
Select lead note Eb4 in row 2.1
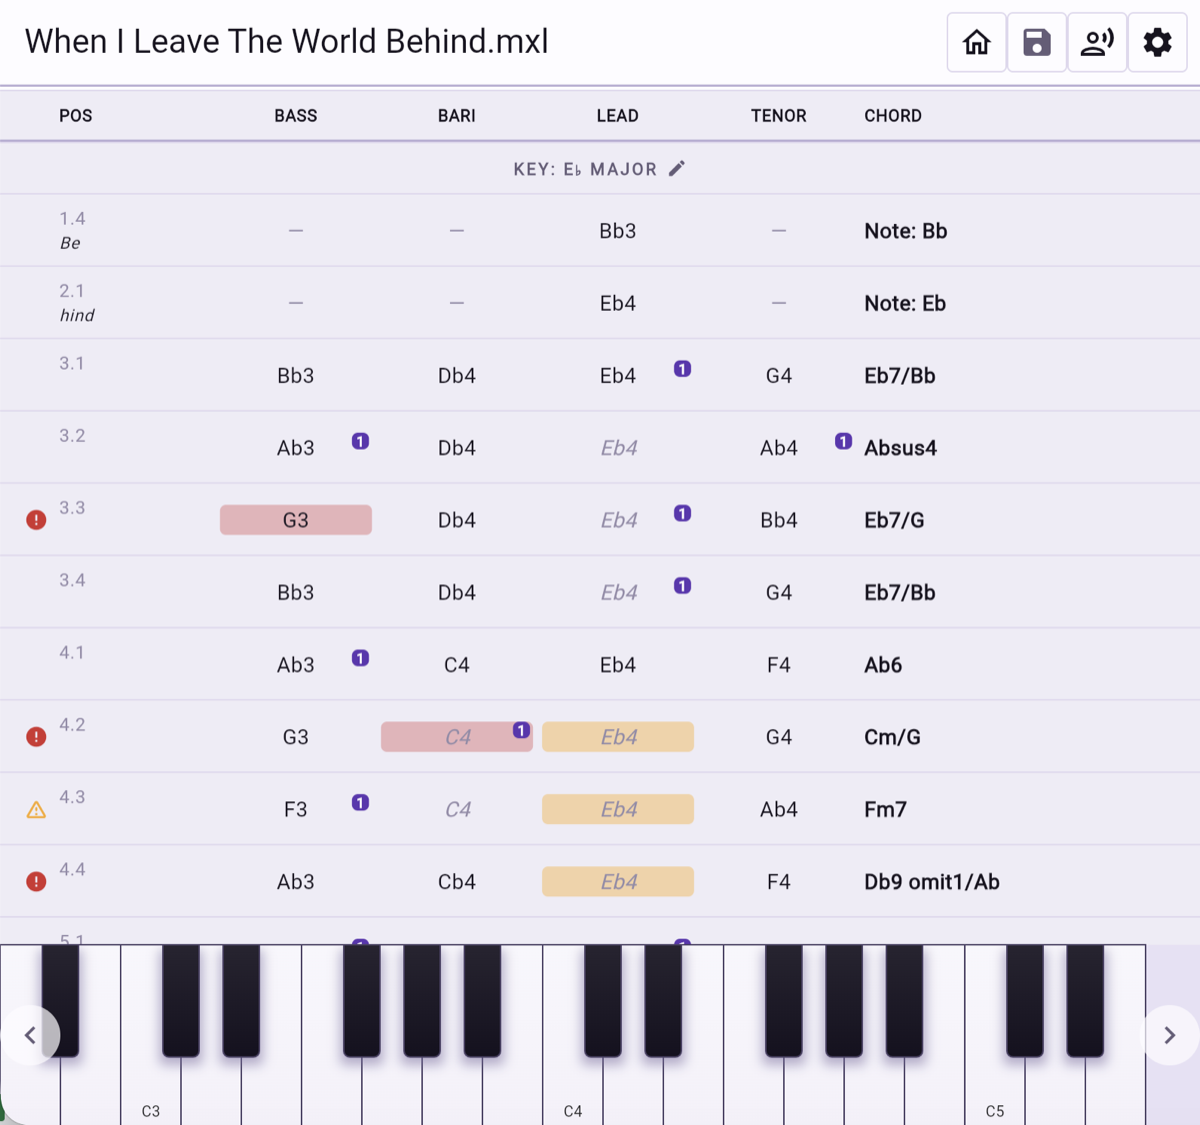[x=618, y=303]
